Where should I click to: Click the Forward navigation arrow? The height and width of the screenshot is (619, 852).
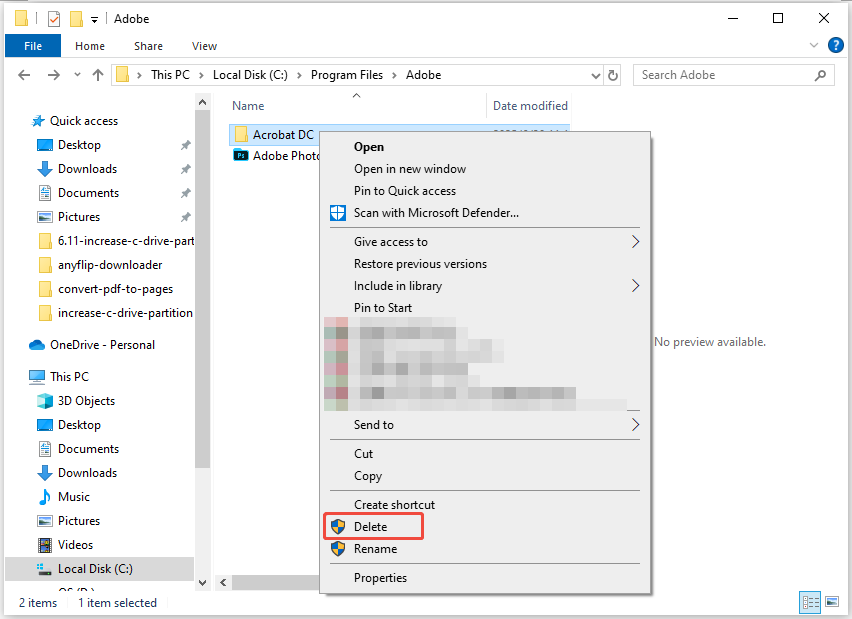pos(53,75)
